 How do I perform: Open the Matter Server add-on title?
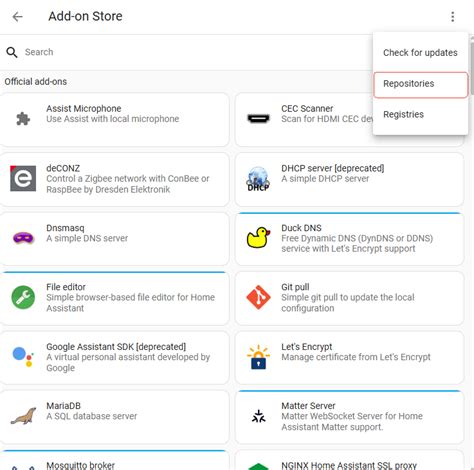[308, 406]
